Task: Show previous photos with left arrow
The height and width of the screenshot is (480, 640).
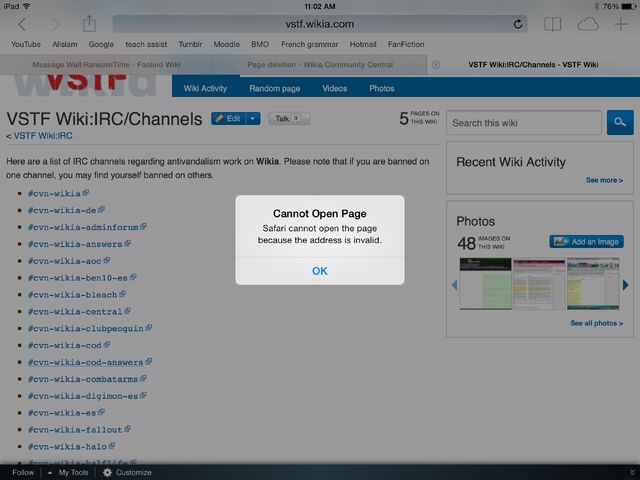Action: pos(454,284)
